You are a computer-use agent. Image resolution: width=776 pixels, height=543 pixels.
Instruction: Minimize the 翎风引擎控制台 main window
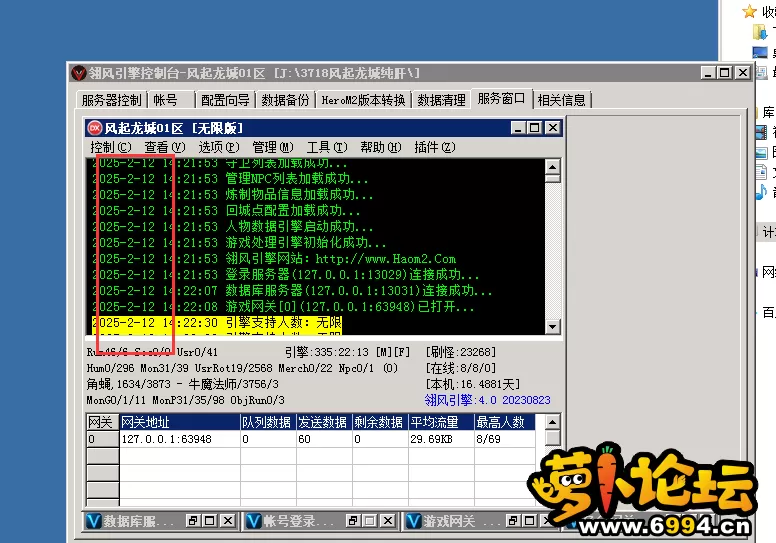(708, 73)
